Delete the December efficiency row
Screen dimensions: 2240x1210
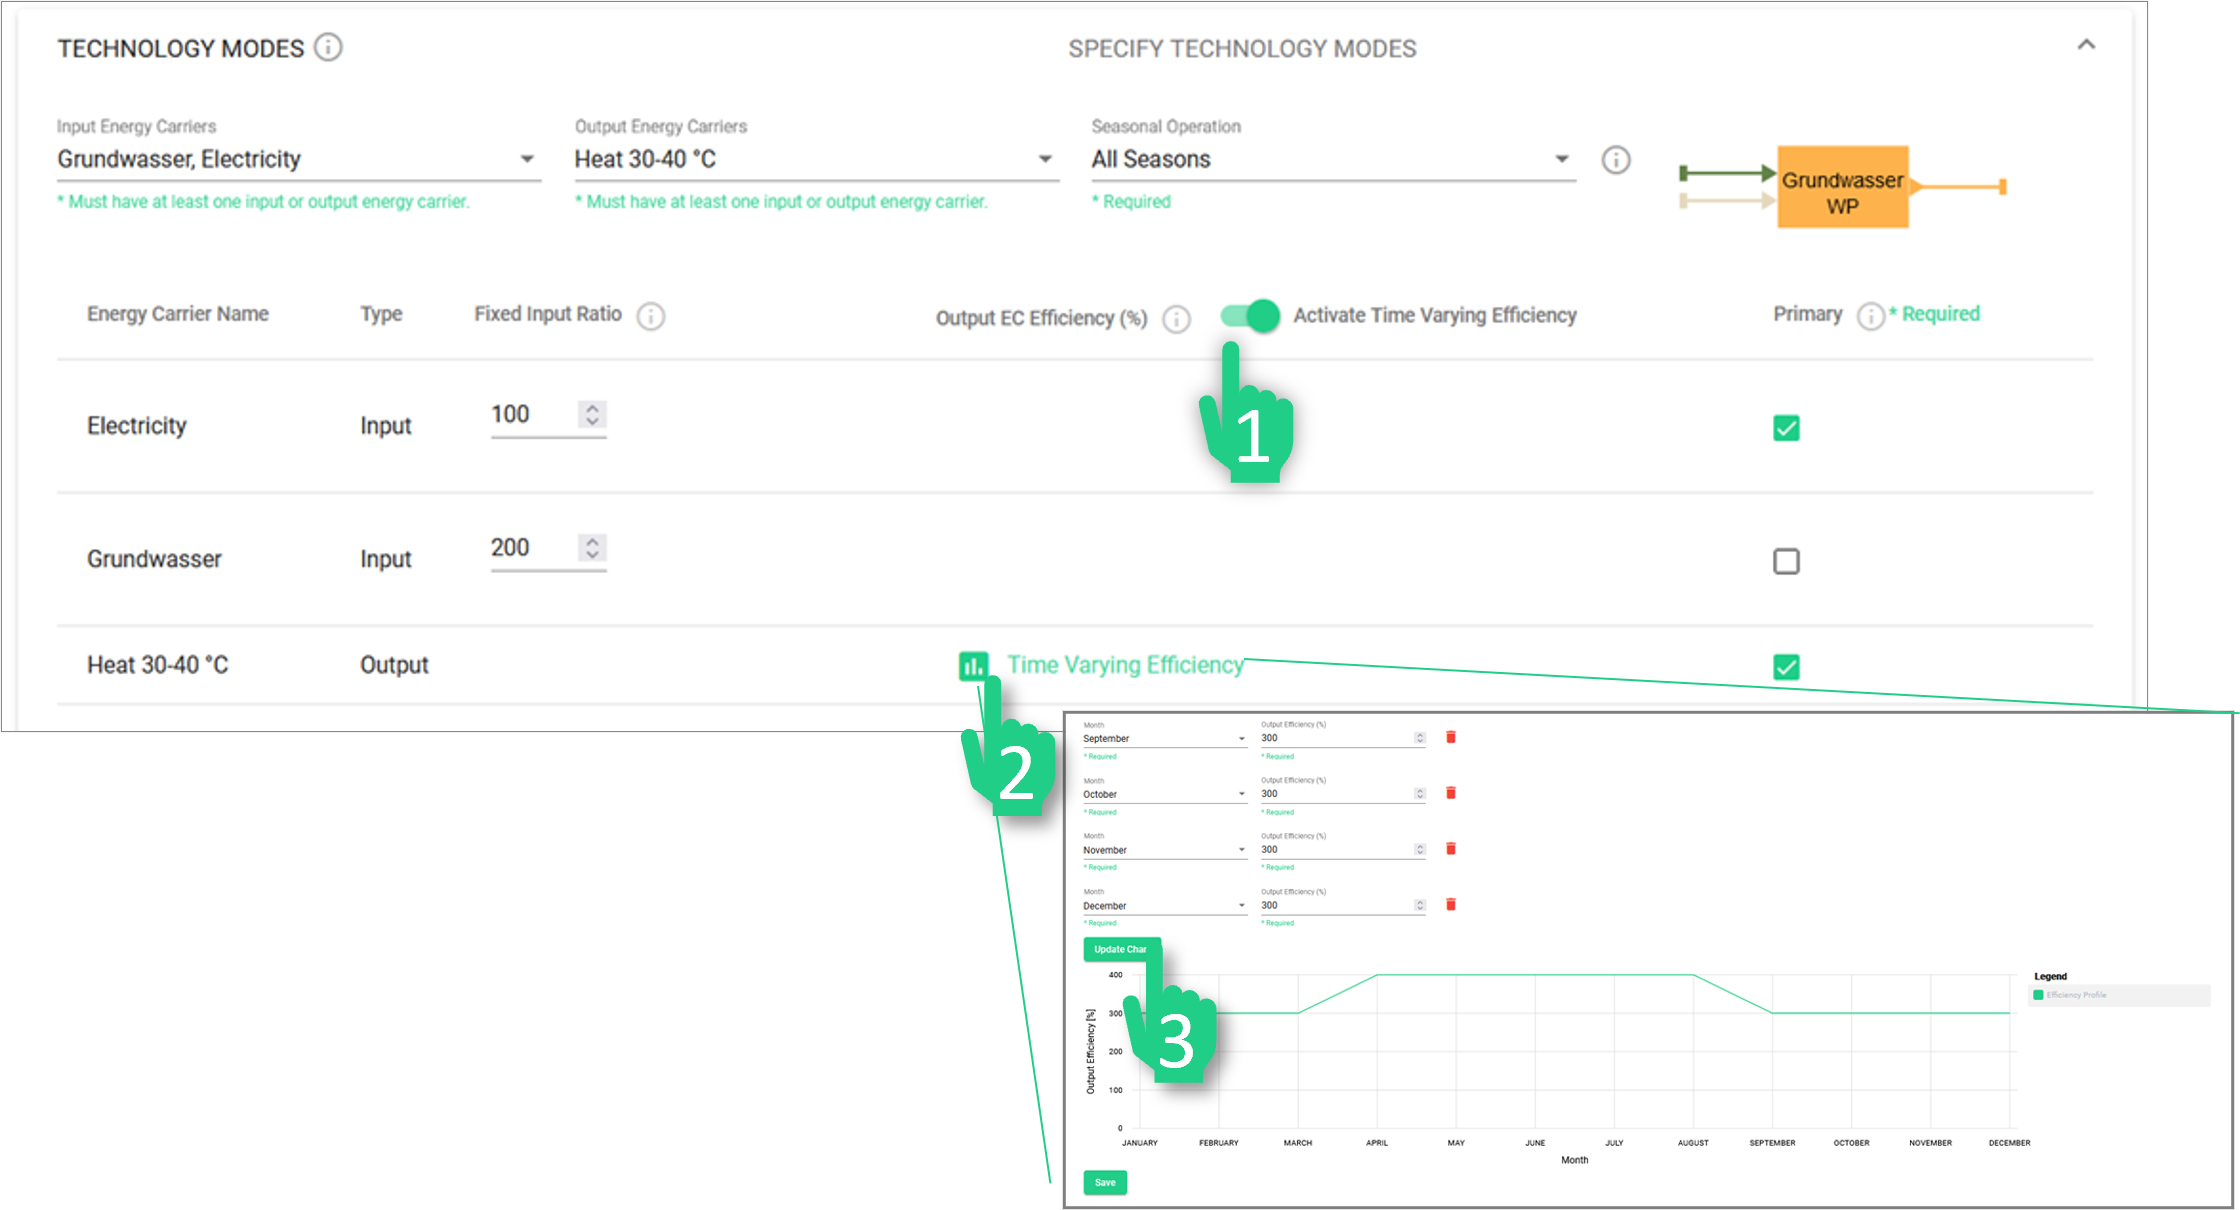click(x=1451, y=905)
